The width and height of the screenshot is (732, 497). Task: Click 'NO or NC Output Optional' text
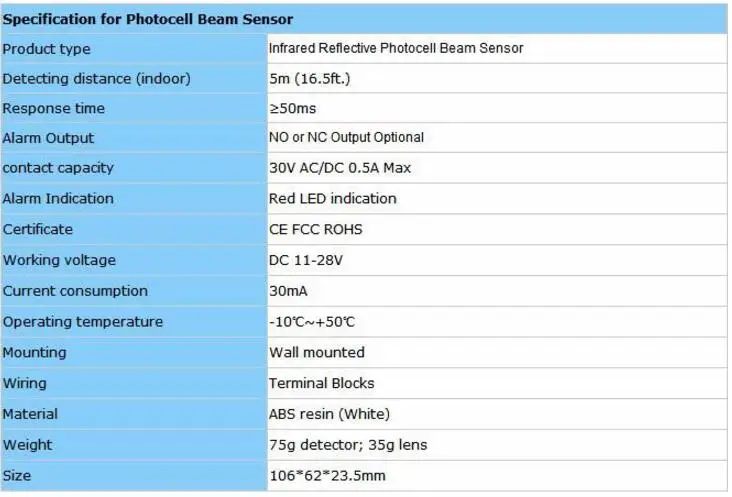(x=346, y=137)
